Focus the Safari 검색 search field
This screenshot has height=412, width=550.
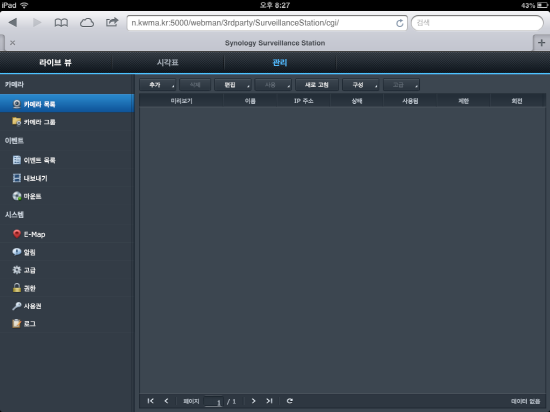click(x=477, y=23)
